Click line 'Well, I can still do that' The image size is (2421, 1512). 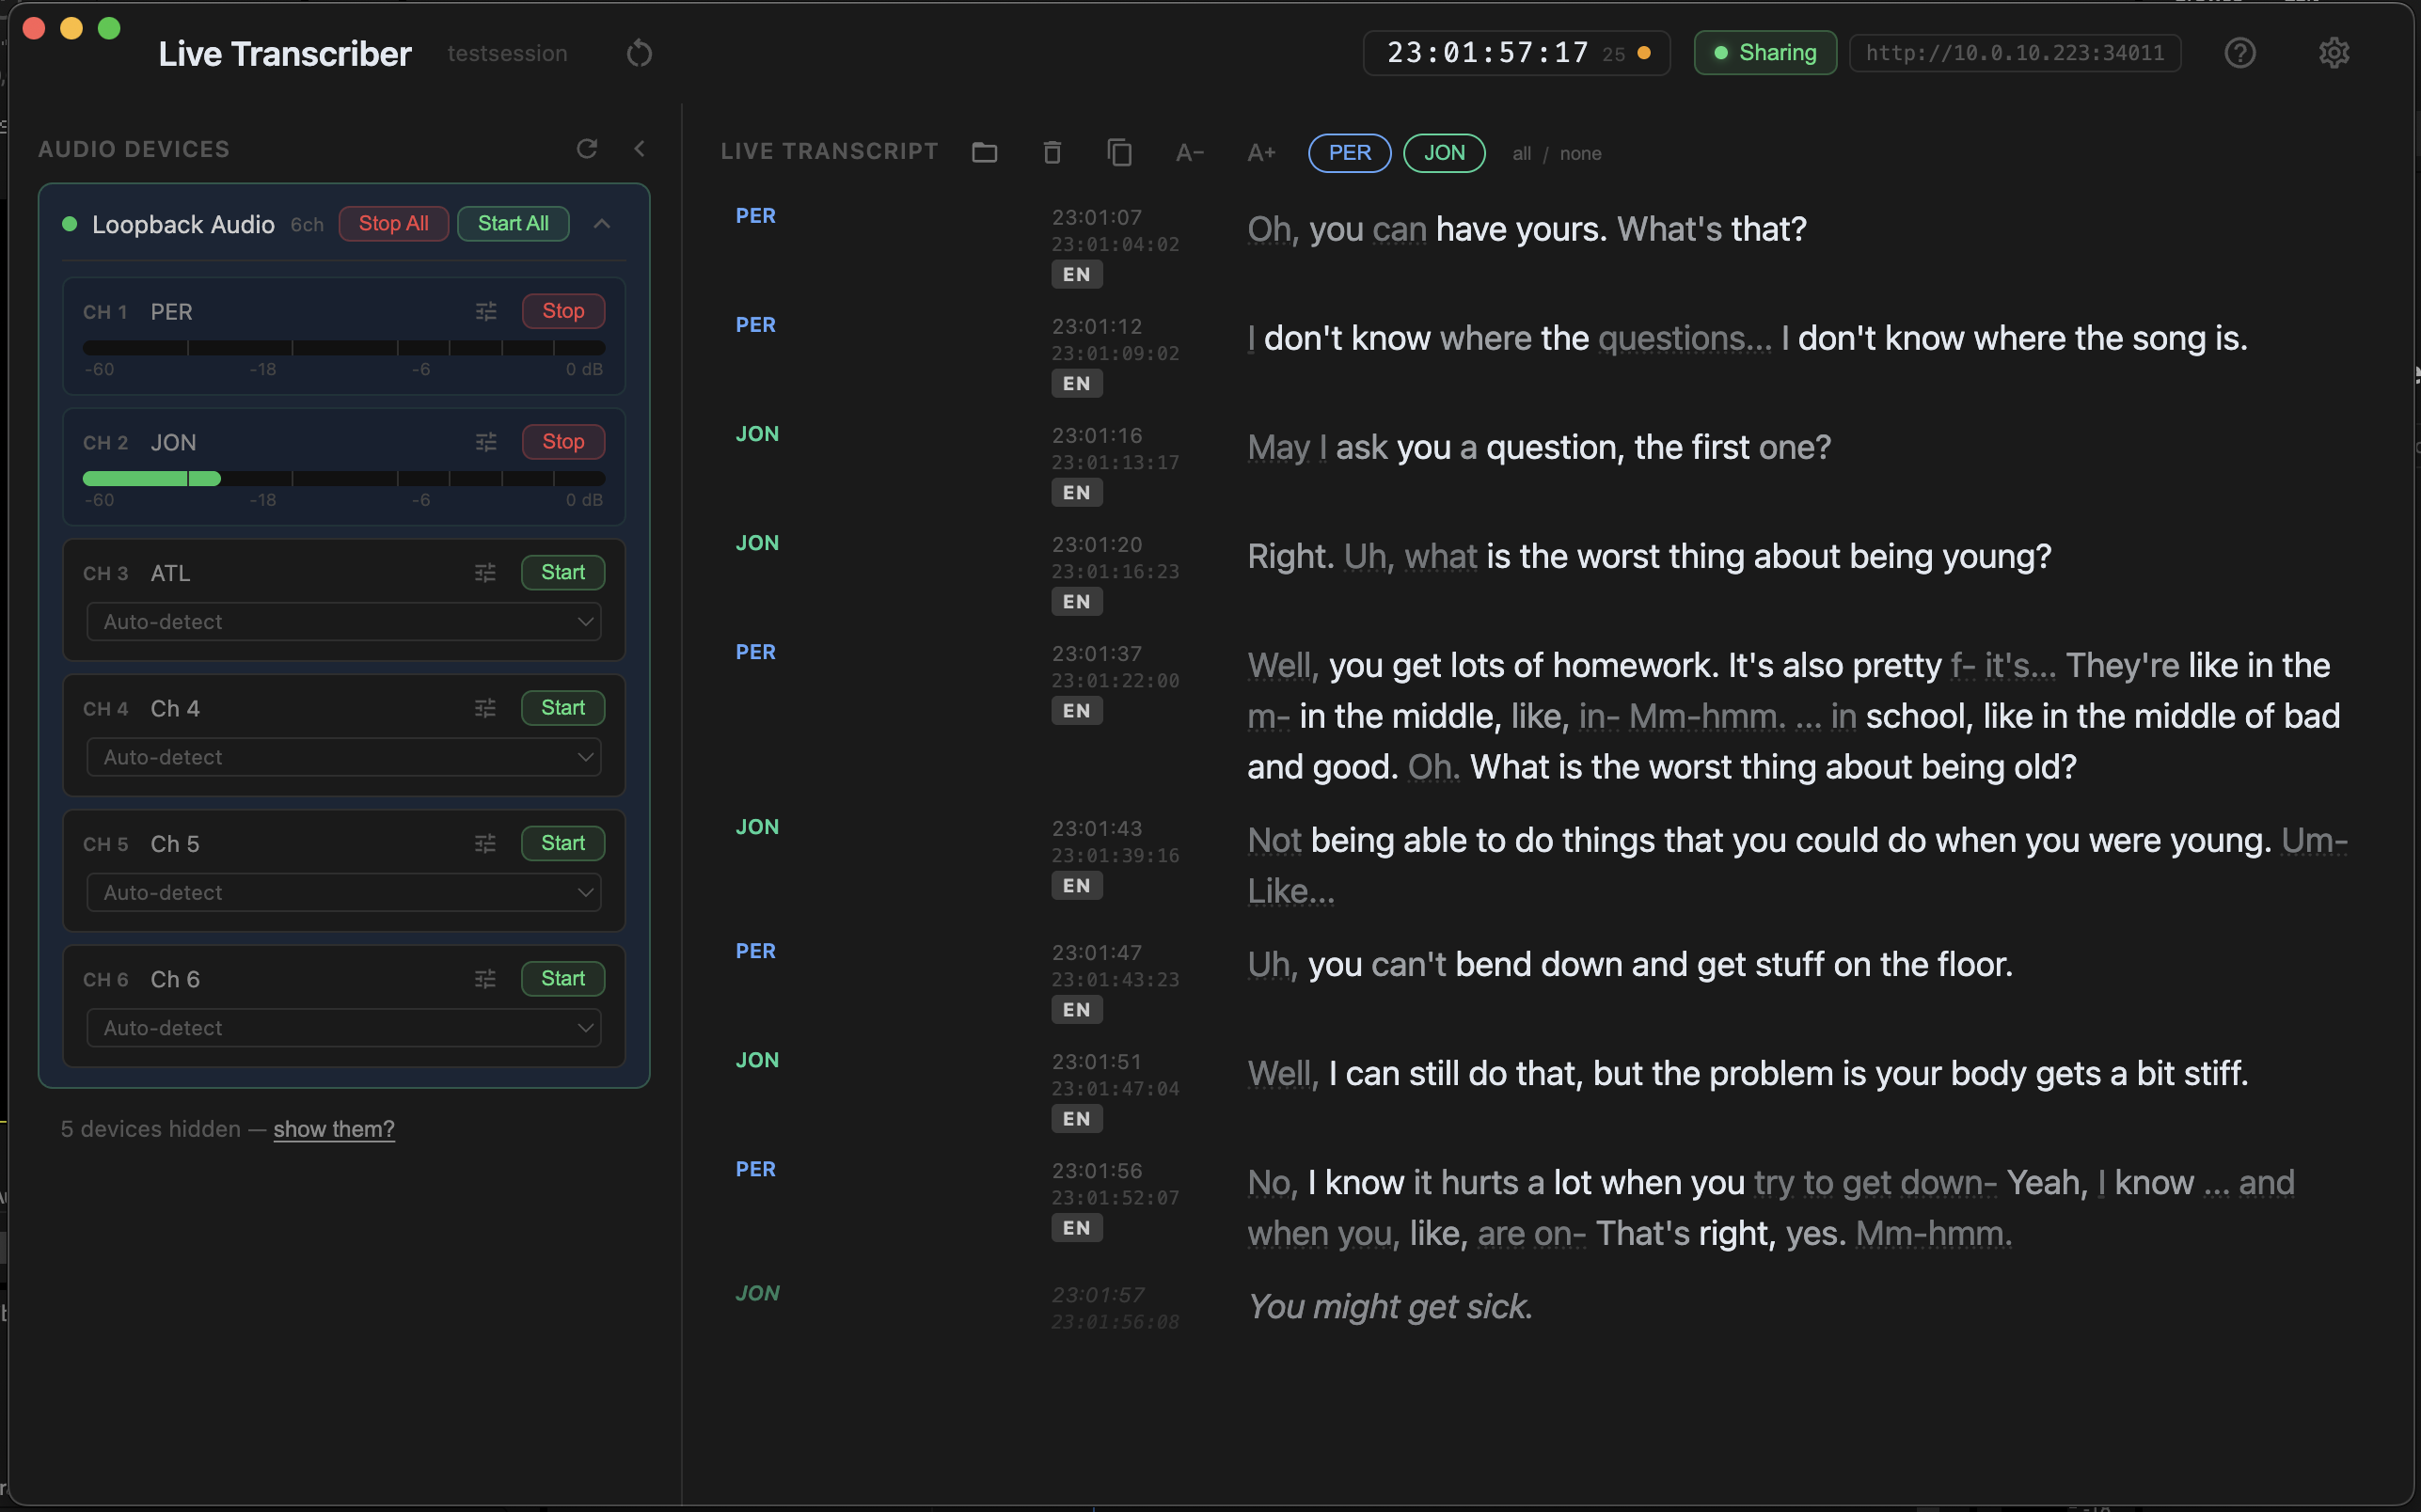click(1747, 1074)
